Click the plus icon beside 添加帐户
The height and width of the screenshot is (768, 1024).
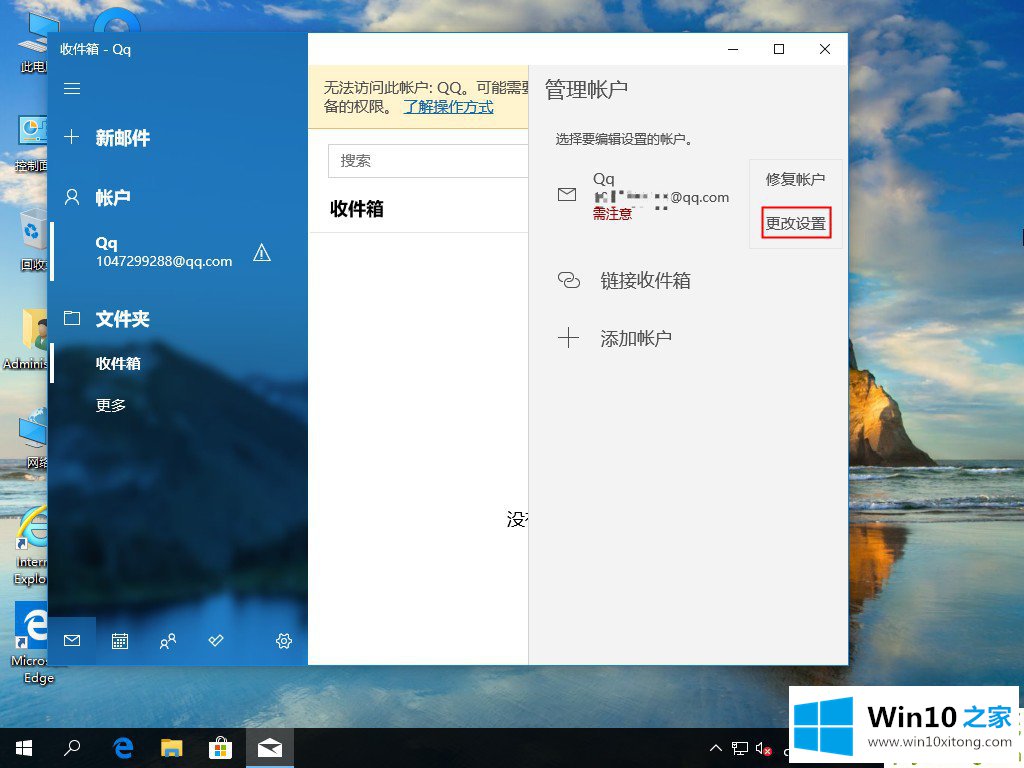pyautogui.click(x=568, y=338)
